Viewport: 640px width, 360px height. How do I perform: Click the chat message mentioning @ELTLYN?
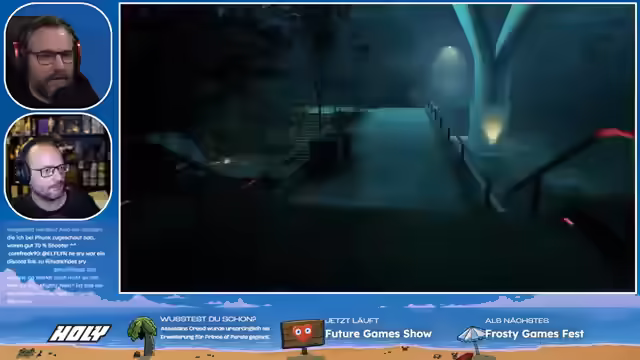pyautogui.click(x=56, y=258)
